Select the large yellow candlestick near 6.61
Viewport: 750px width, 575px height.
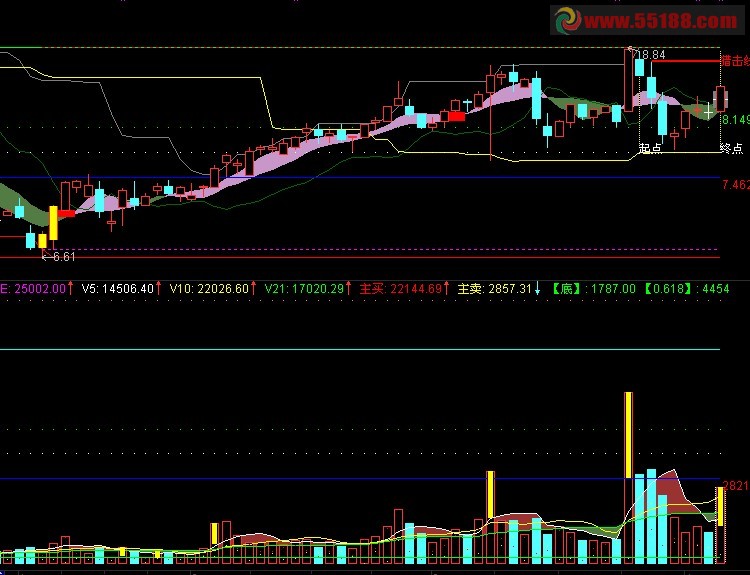click(54, 223)
